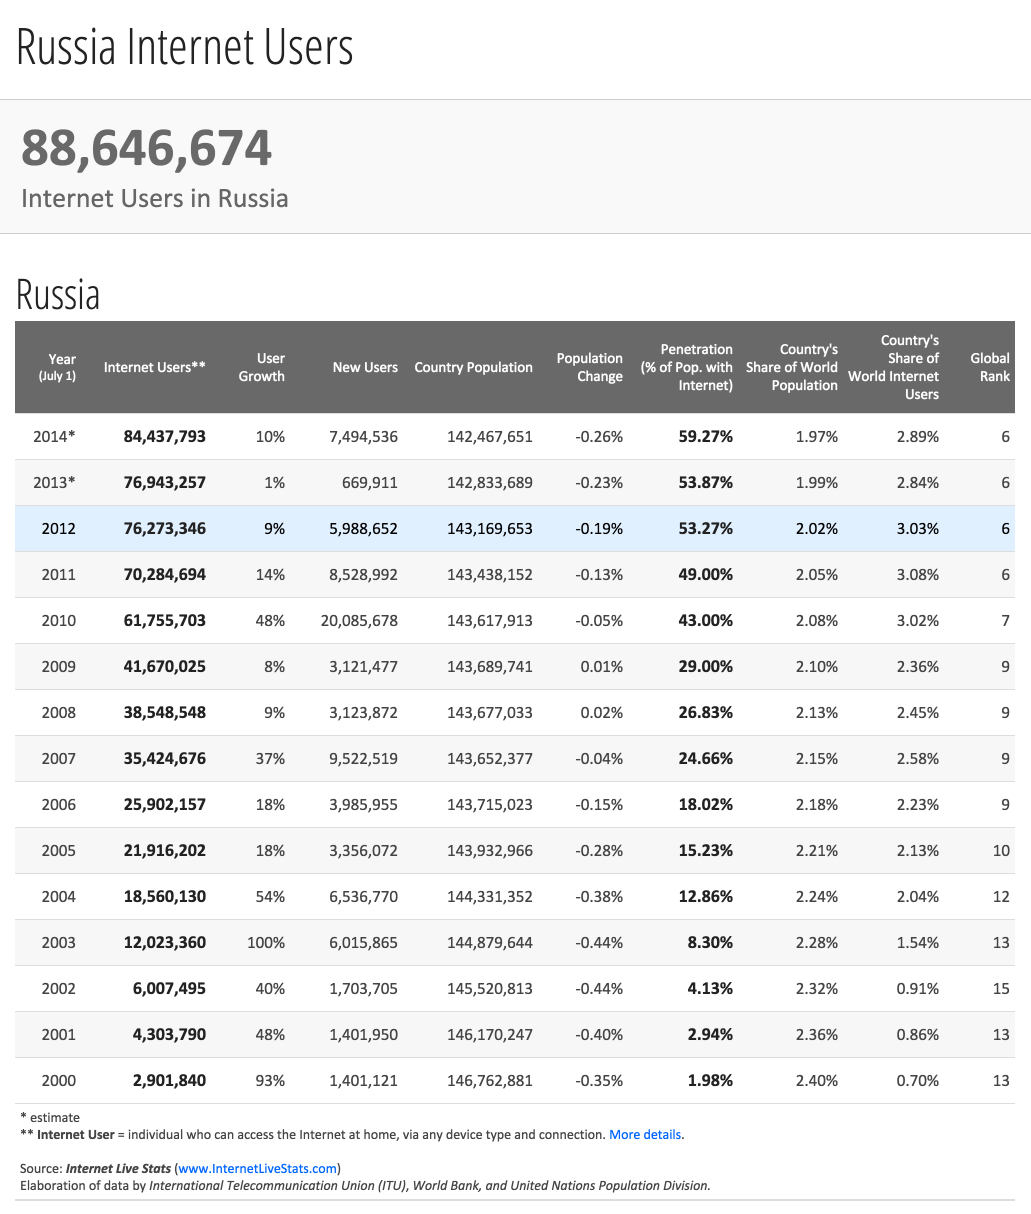Click the 2003 user growth 100% cell
Viewport: 1031px width, 1214px height.
coord(266,942)
